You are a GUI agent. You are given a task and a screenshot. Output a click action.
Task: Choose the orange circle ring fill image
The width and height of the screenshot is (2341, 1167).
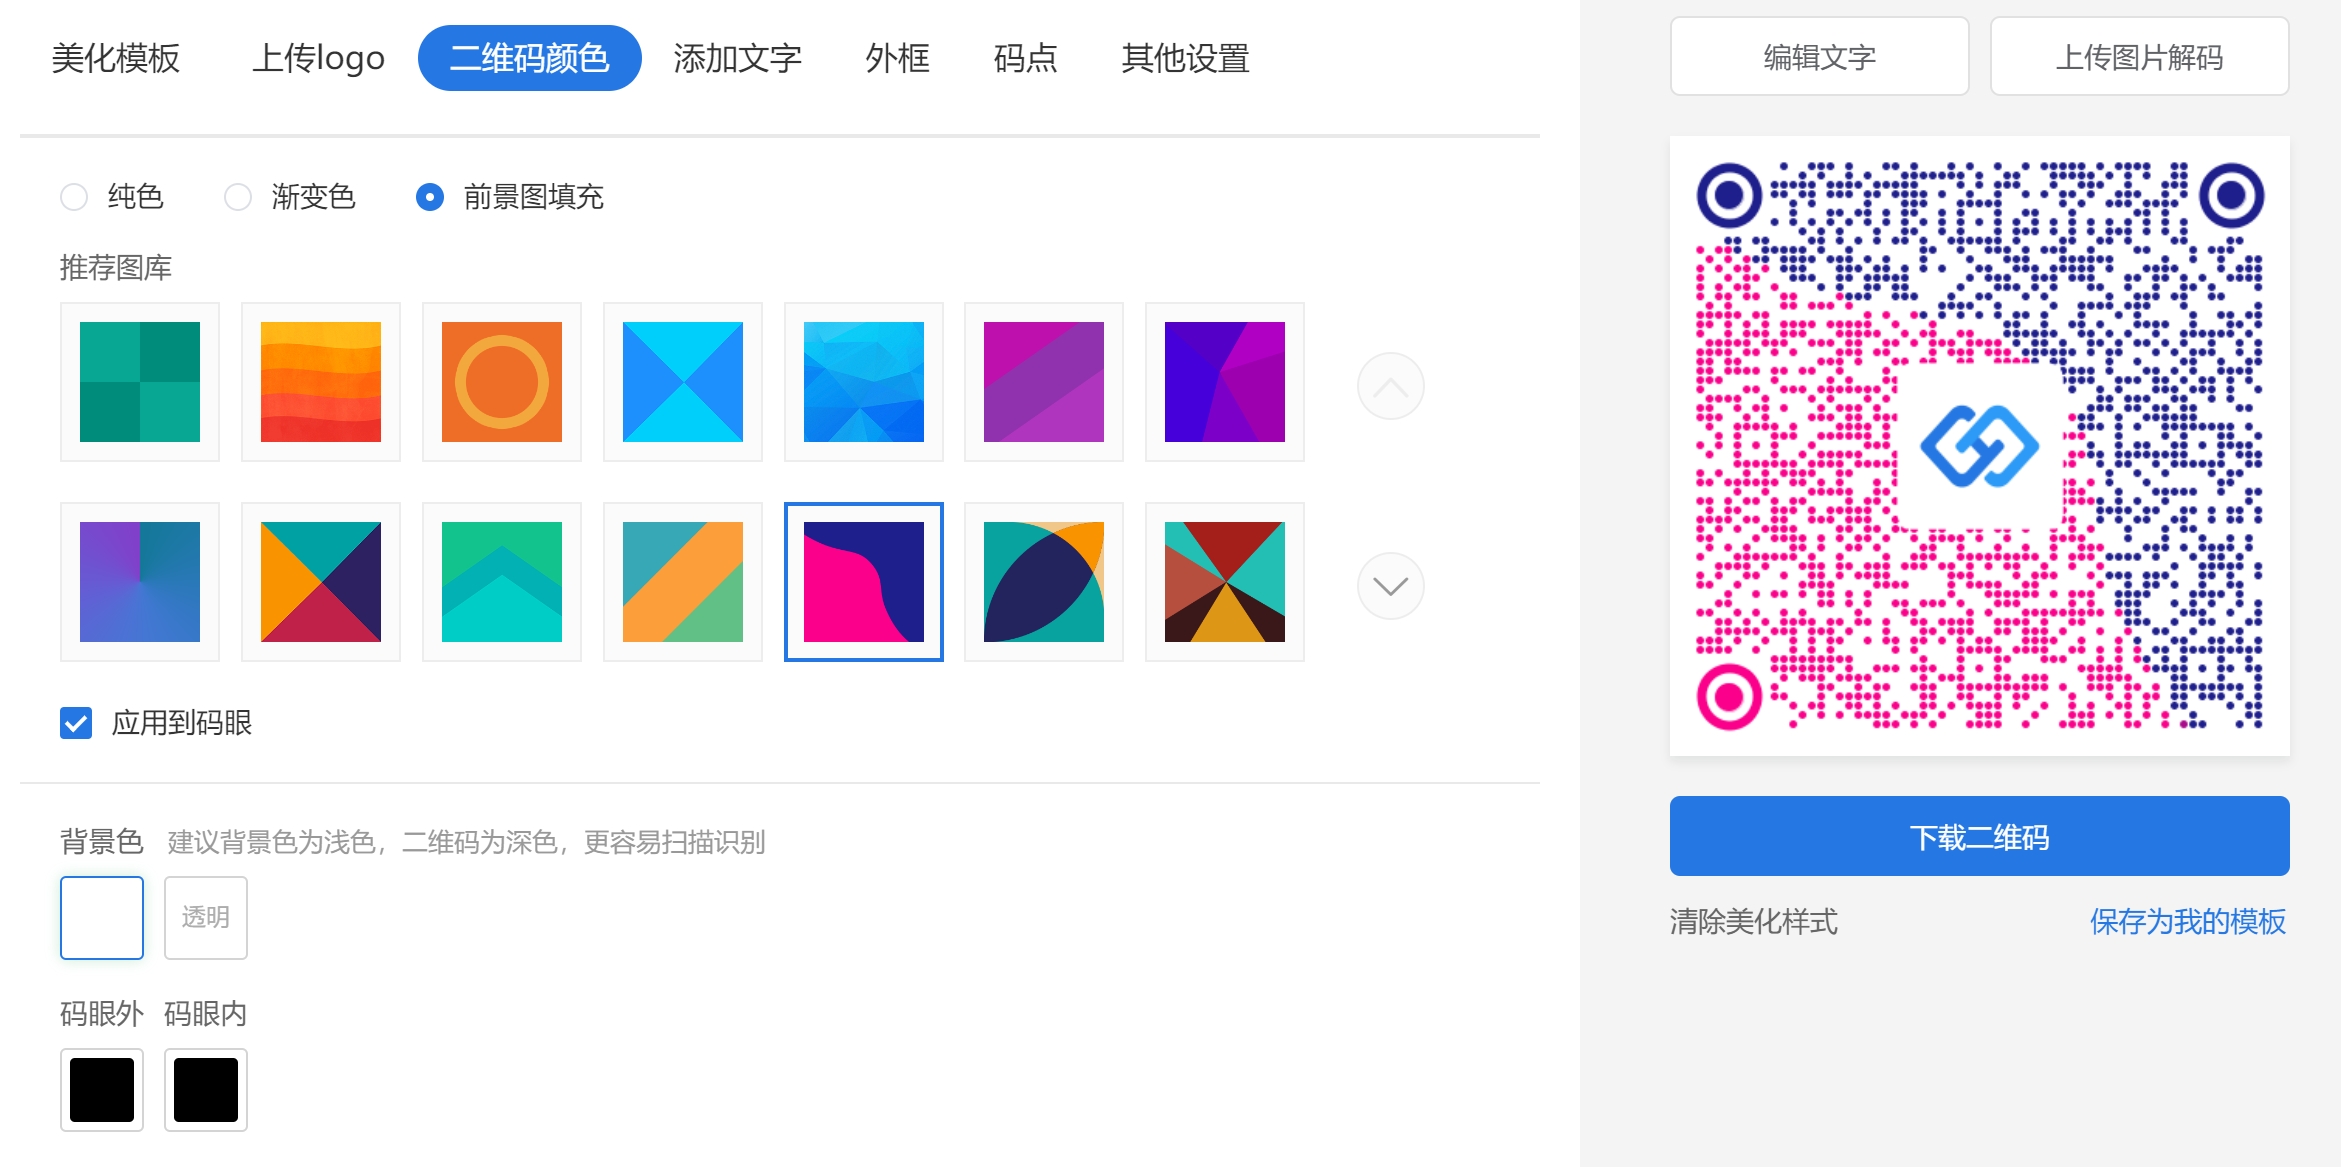[x=502, y=382]
